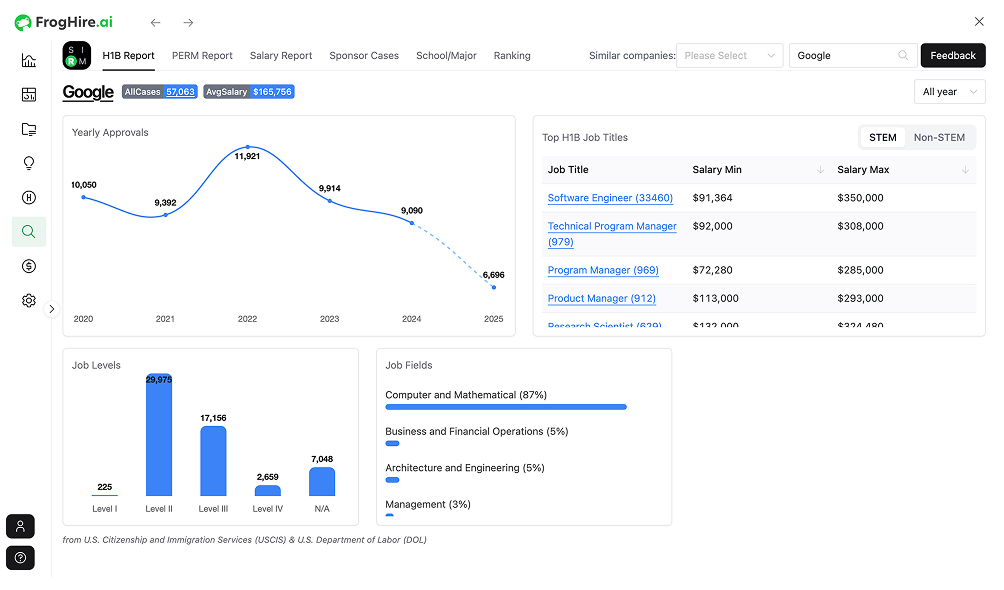Select the magnifier search sidebar icon
This screenshot has width=1004, height=590.
pos(29,232)
